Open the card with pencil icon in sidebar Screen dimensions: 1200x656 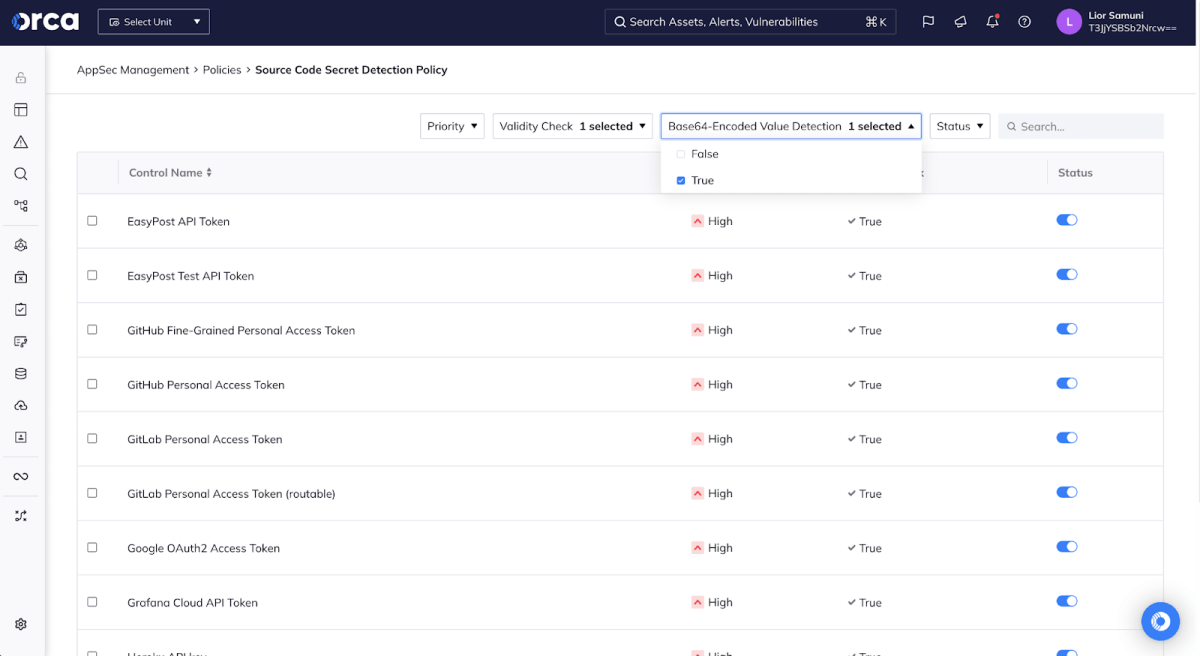click(21, 341)
